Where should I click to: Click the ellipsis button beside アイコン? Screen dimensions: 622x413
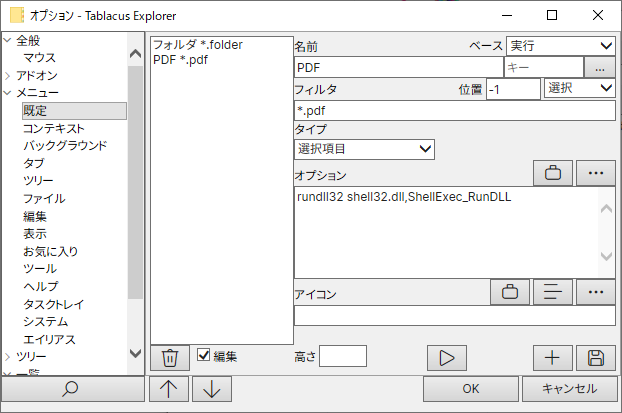click(x=596, y=292)
